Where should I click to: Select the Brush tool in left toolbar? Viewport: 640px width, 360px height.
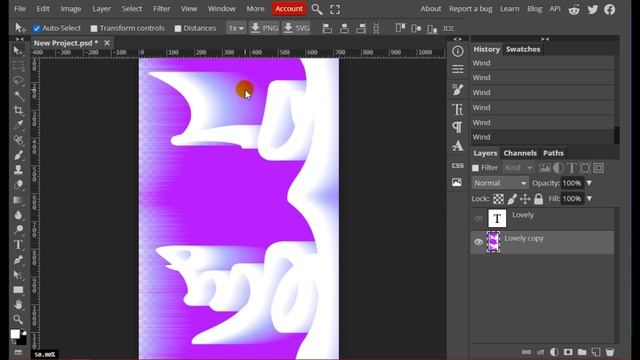pos(18,155)
